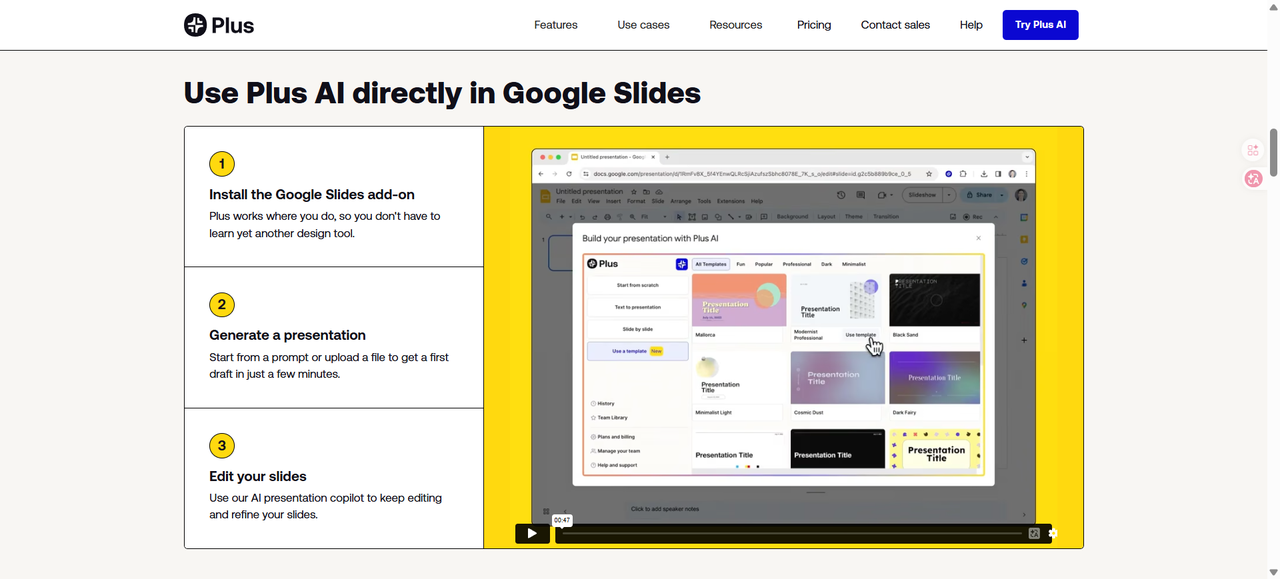1280x579 pixels.
Task: Click the Share button in Google Slides
Action: coord(984,195)
